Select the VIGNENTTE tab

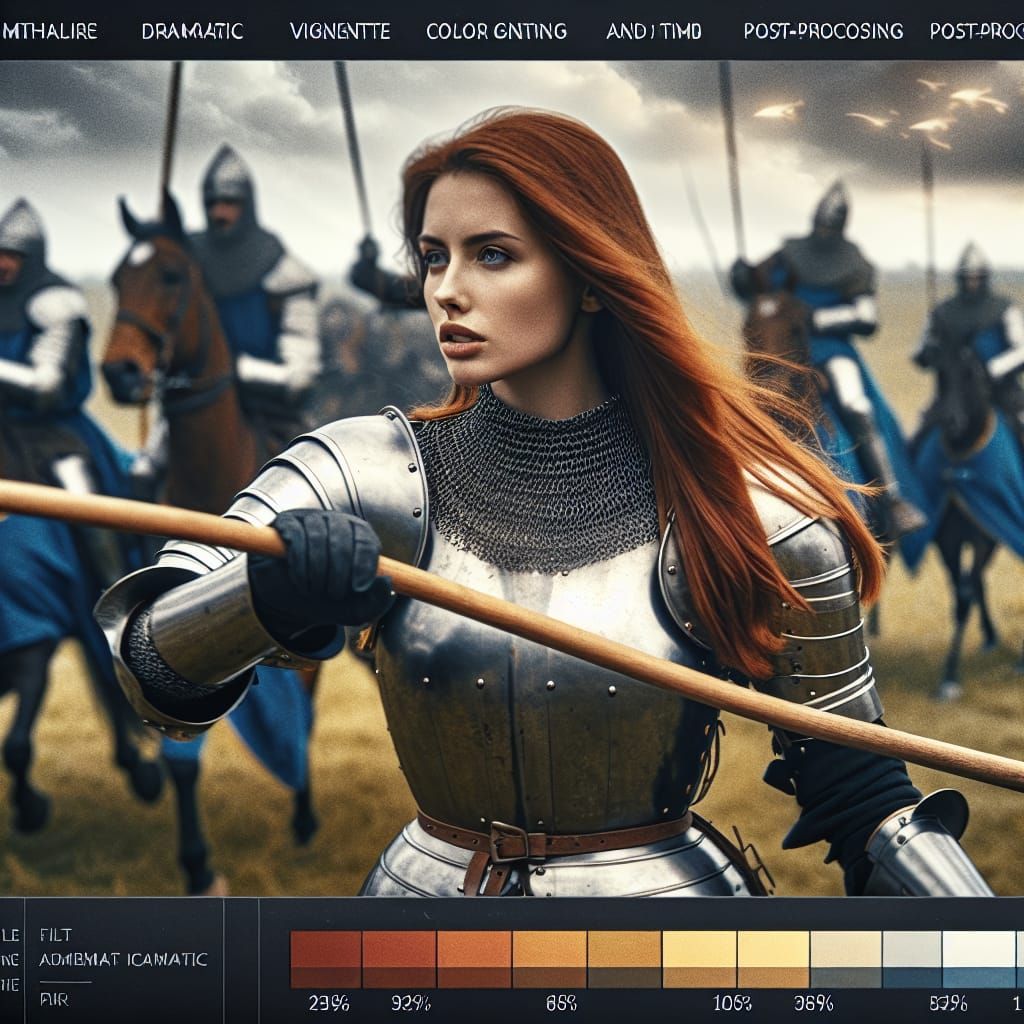point(340,31)
